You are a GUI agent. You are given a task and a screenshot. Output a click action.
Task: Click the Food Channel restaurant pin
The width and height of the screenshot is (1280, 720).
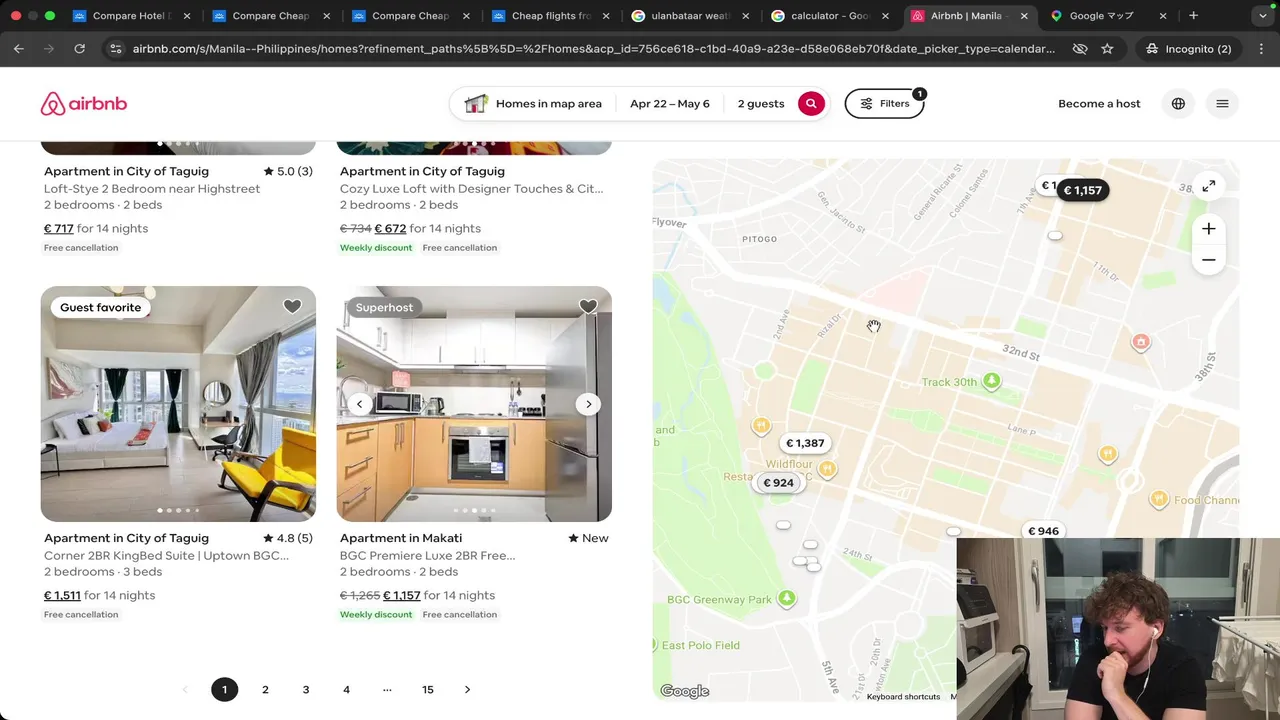[x=1158, y=499]
